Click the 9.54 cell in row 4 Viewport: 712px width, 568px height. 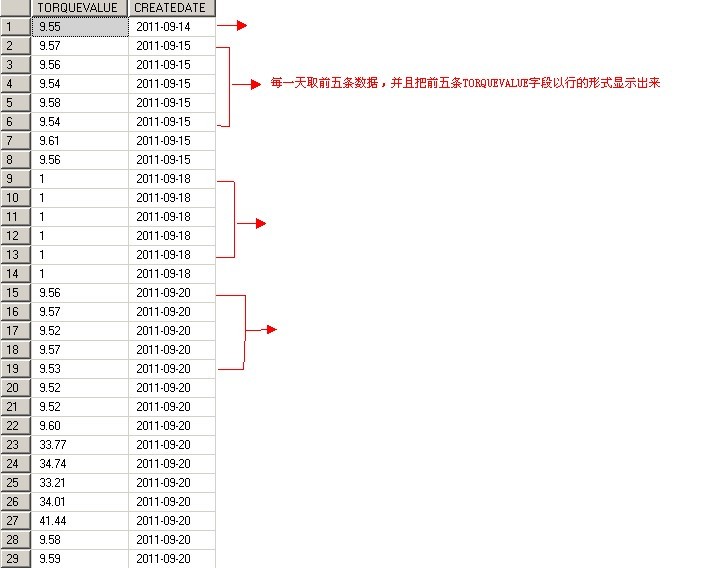tap(80, 84)
